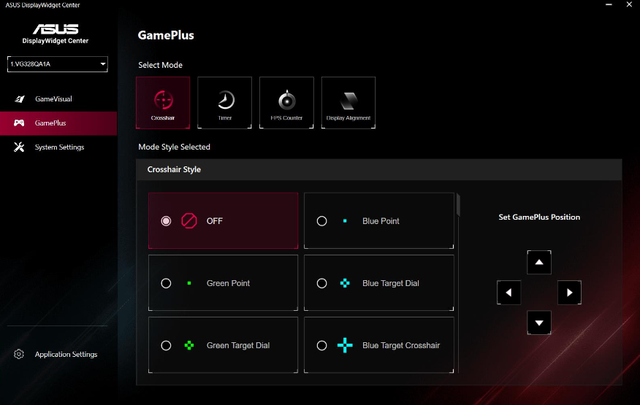
Task: Click the down arrow position button
Action: pos(539,322)
